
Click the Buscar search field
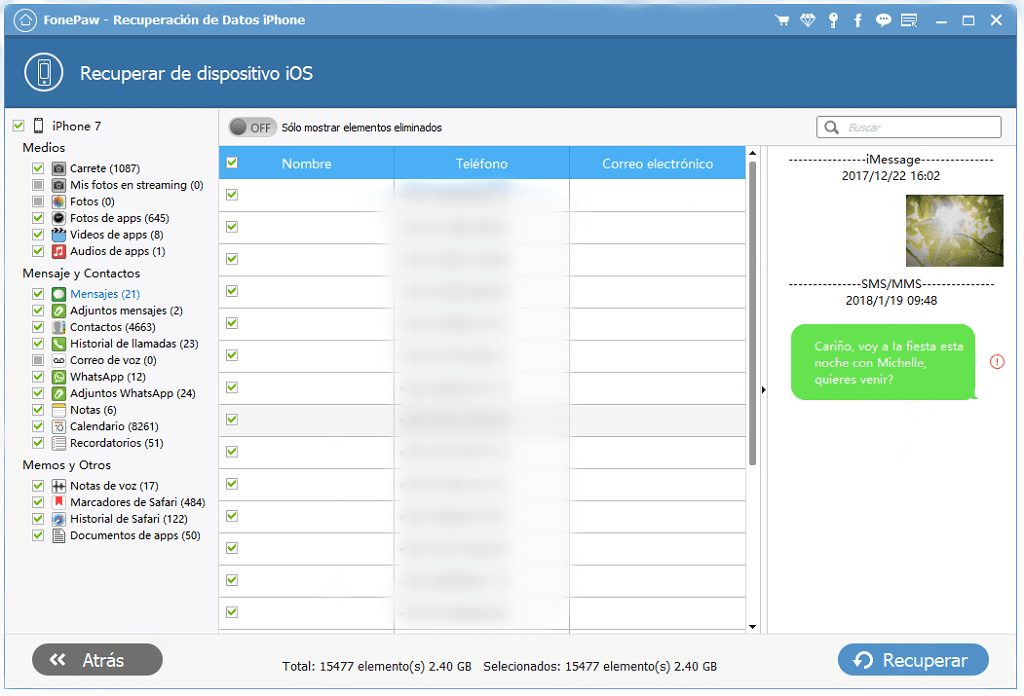(x=908, y=127)
